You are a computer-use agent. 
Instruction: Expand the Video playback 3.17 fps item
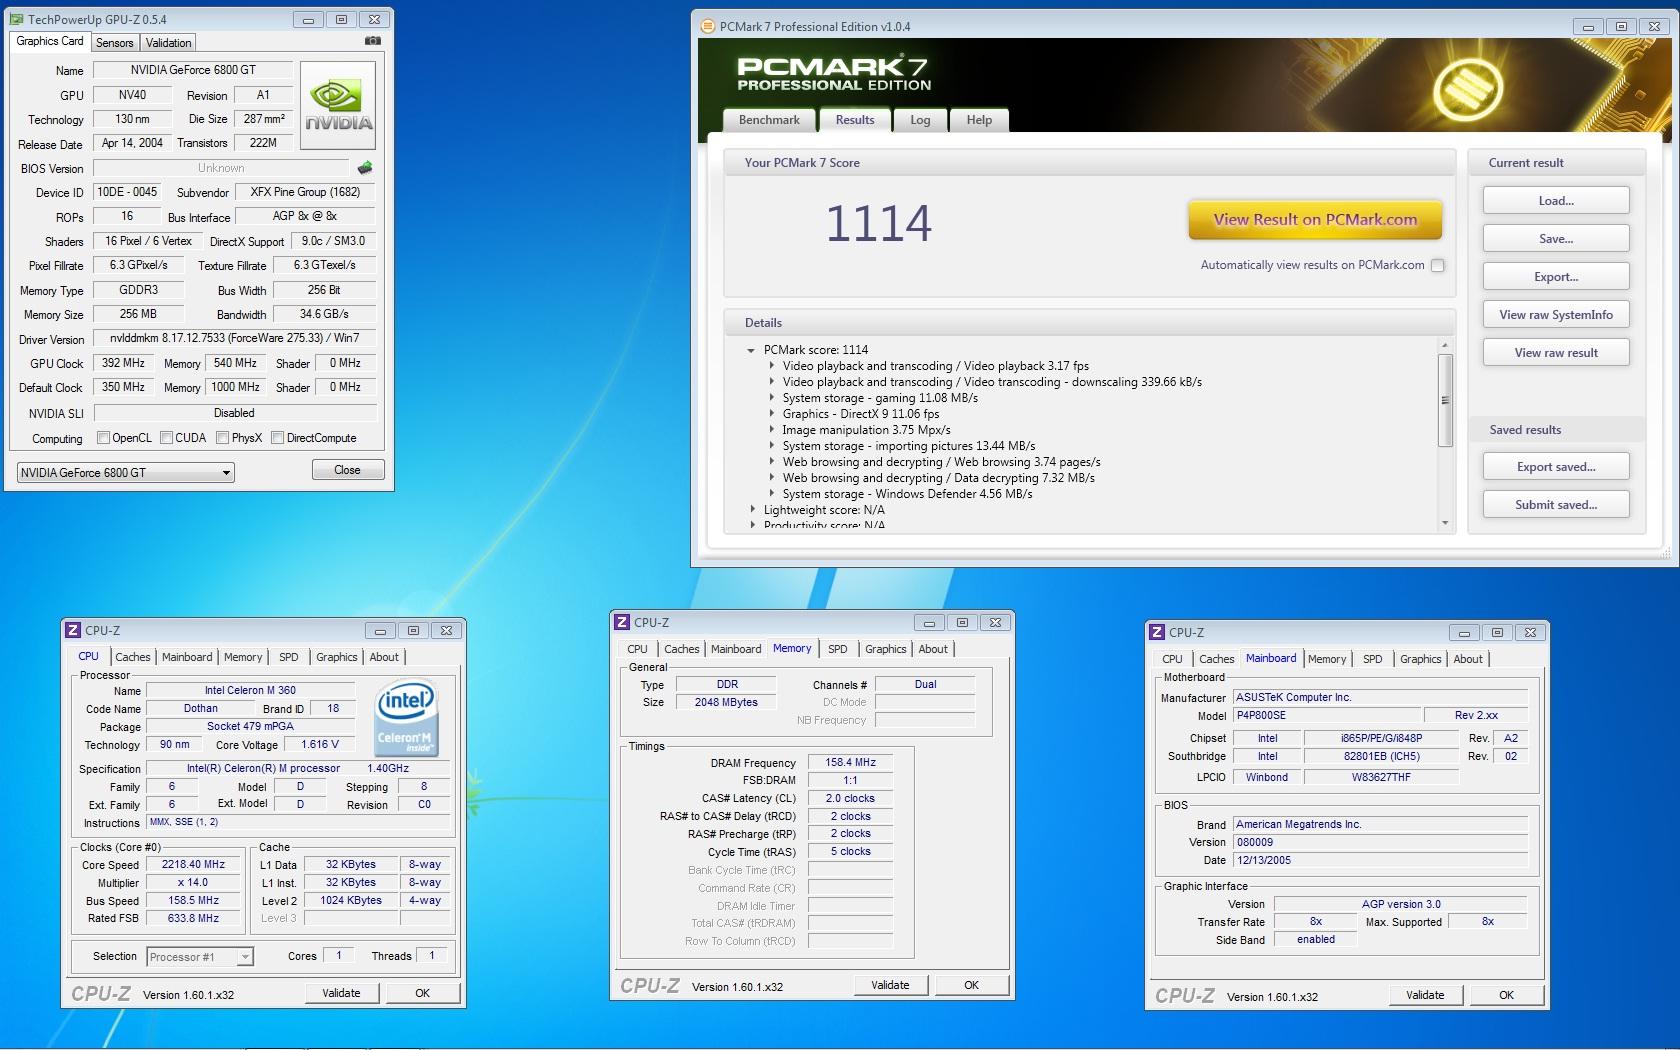coord(772,366)
